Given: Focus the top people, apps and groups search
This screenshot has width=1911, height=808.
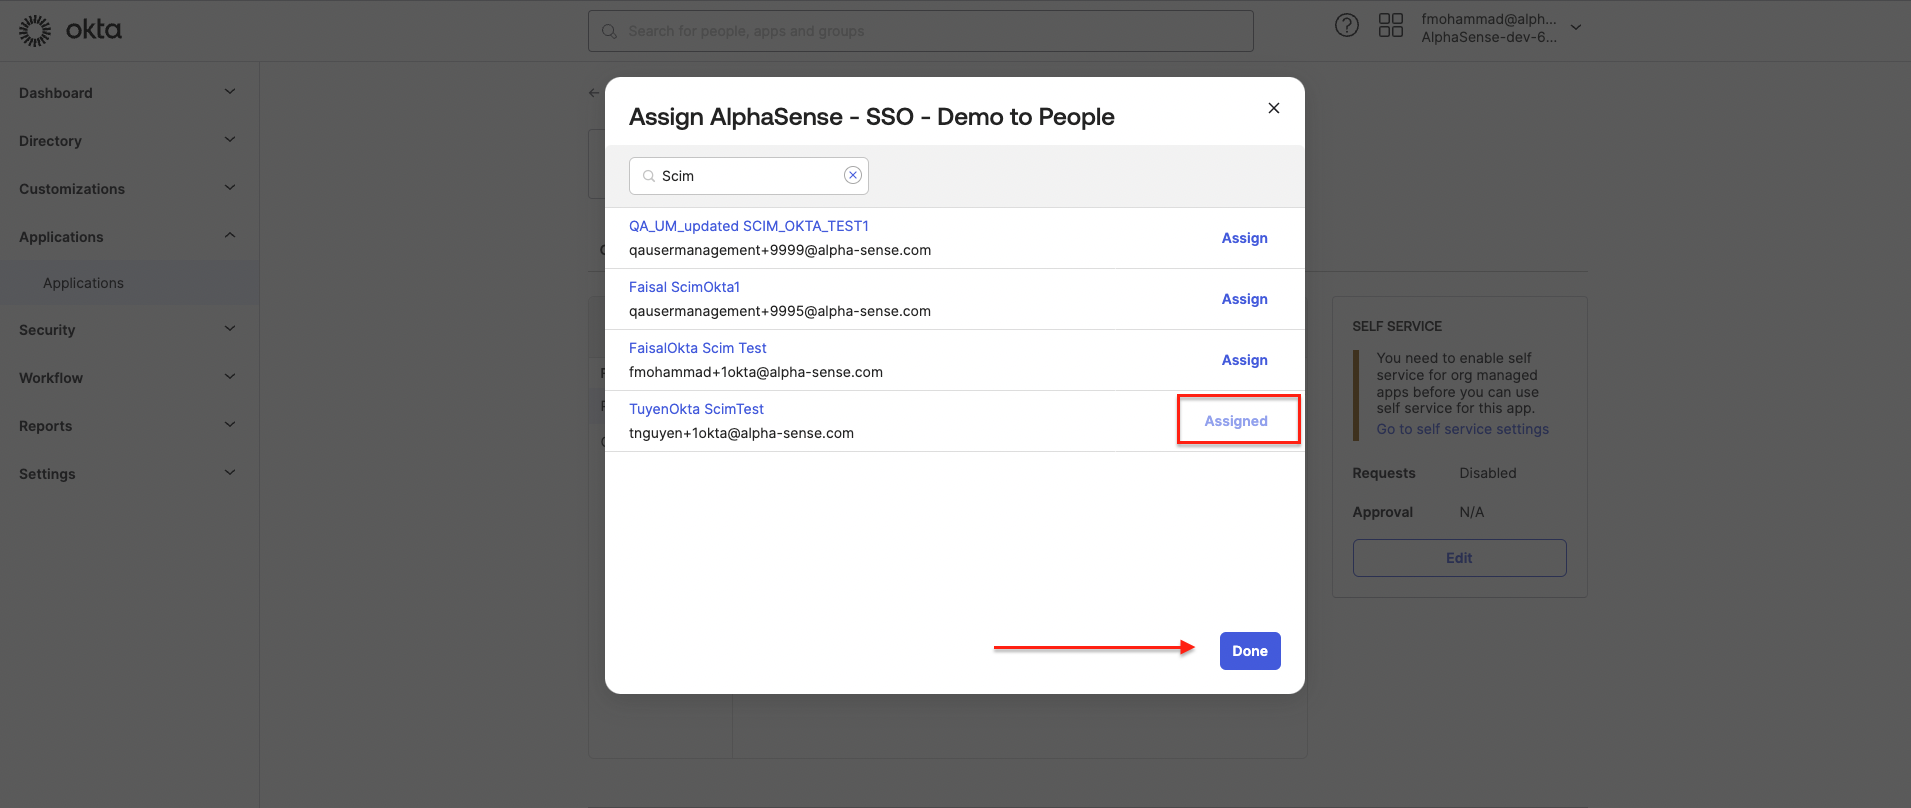Looking at the screenshot, I should coord(921,31).
